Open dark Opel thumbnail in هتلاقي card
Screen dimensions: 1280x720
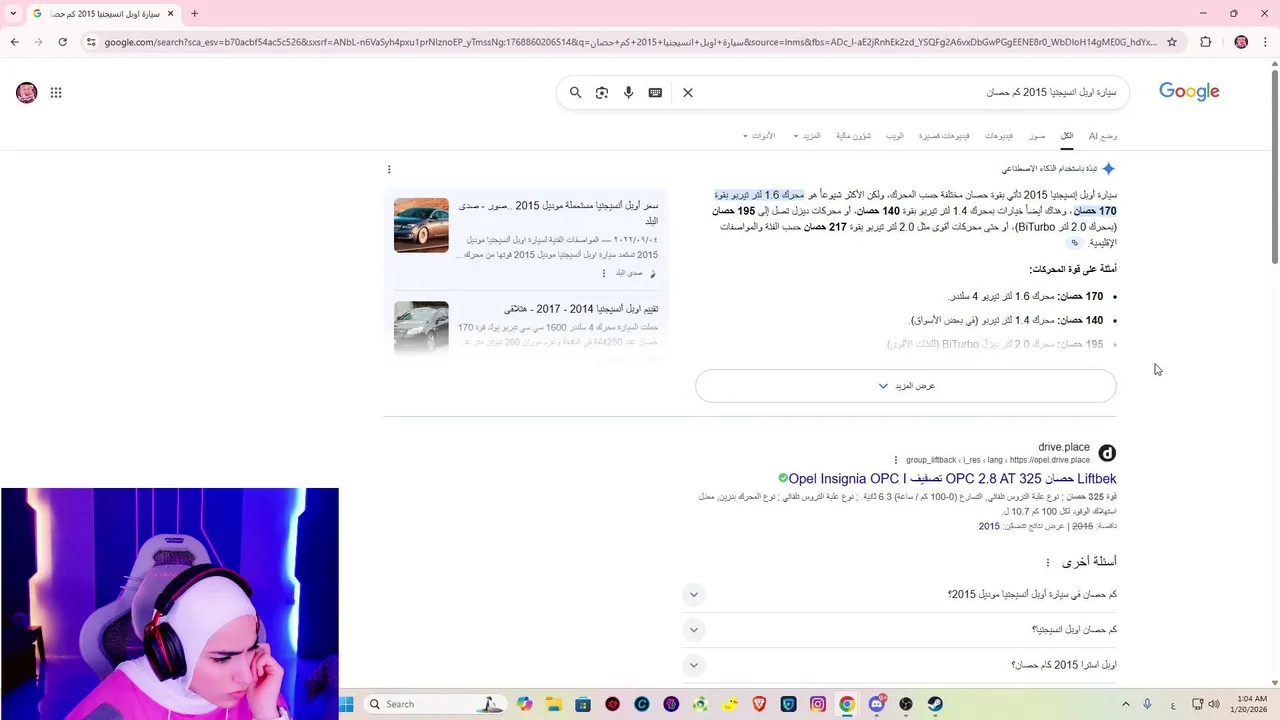click(421, 327)
